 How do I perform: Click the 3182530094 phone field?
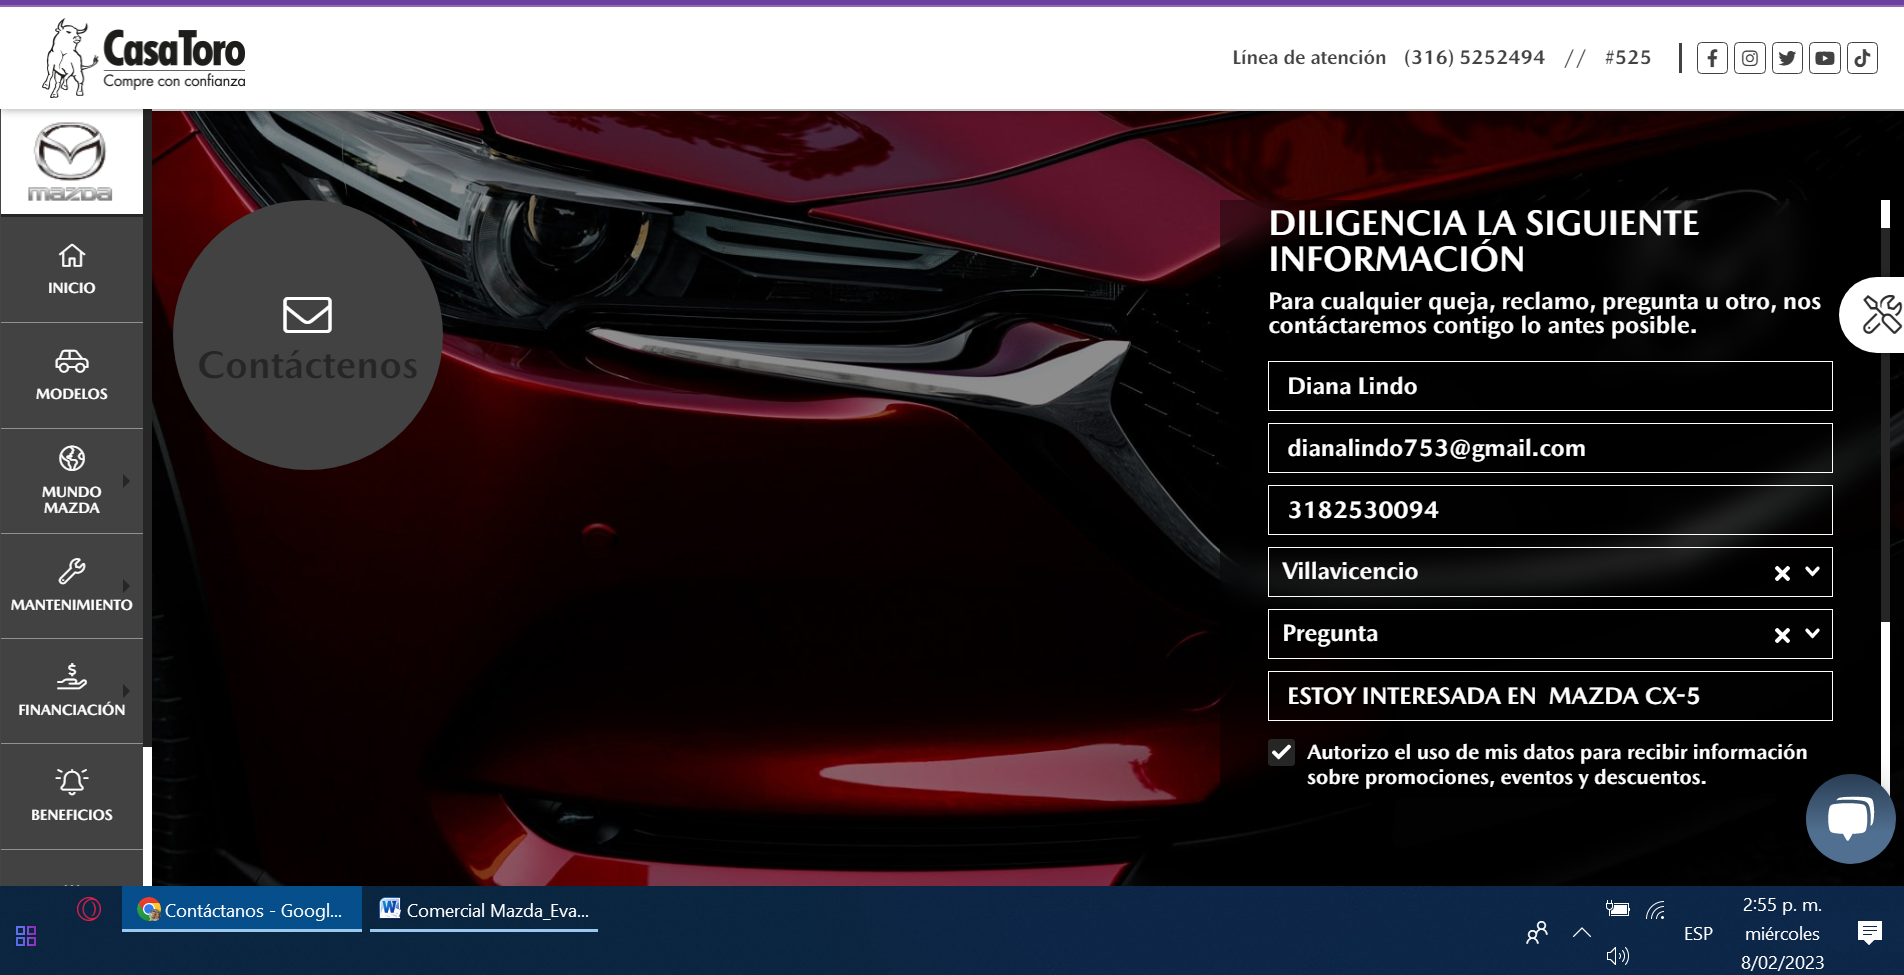1550,510
